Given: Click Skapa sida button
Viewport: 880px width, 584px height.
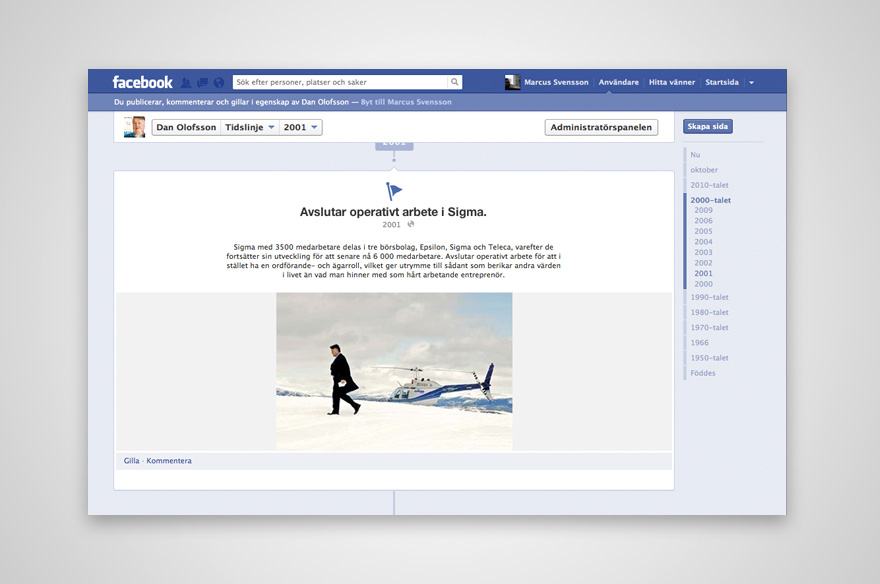Looking at the screenshot, I should tap(708, 126).
